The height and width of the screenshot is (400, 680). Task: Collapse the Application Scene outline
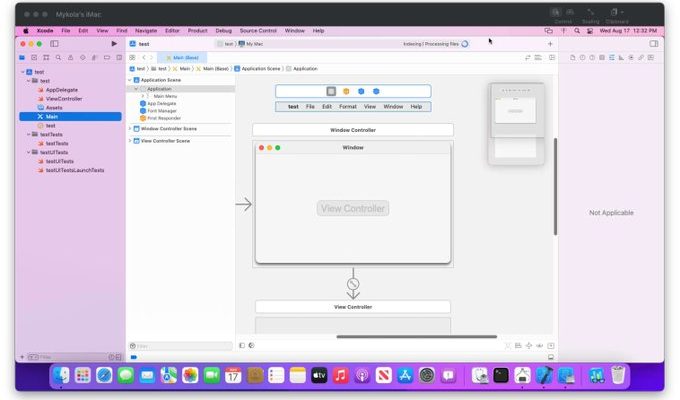(130, 80)
